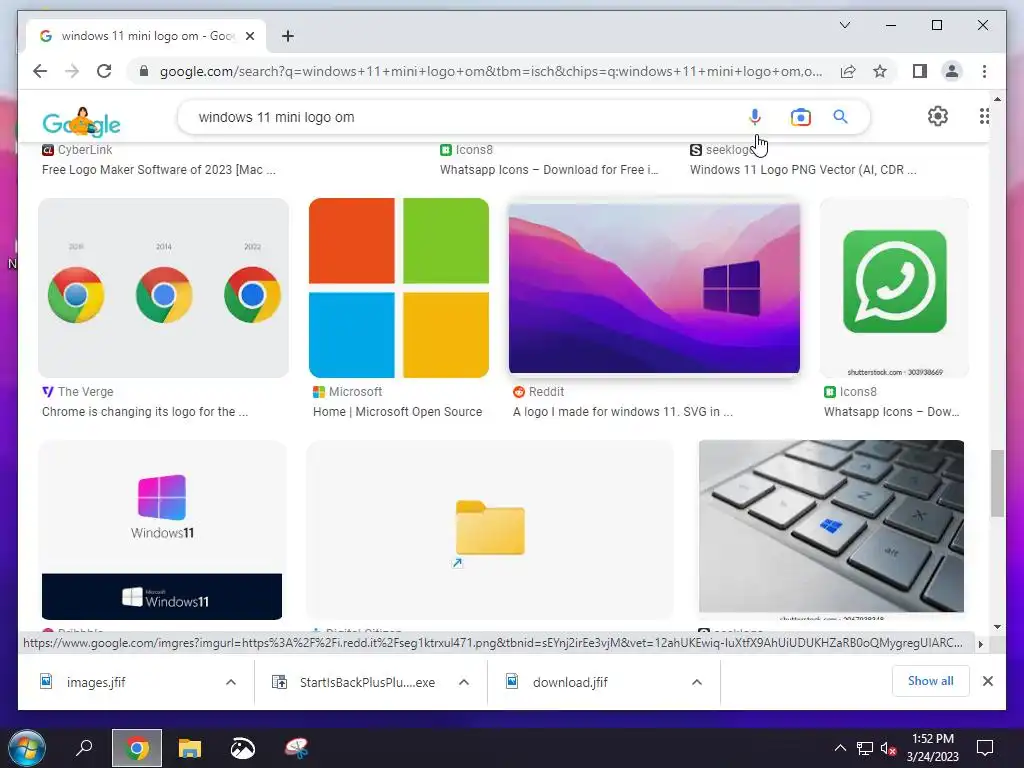Click the Google search text field
Viewport: 1024px width, 768px height.
point(457,117)
